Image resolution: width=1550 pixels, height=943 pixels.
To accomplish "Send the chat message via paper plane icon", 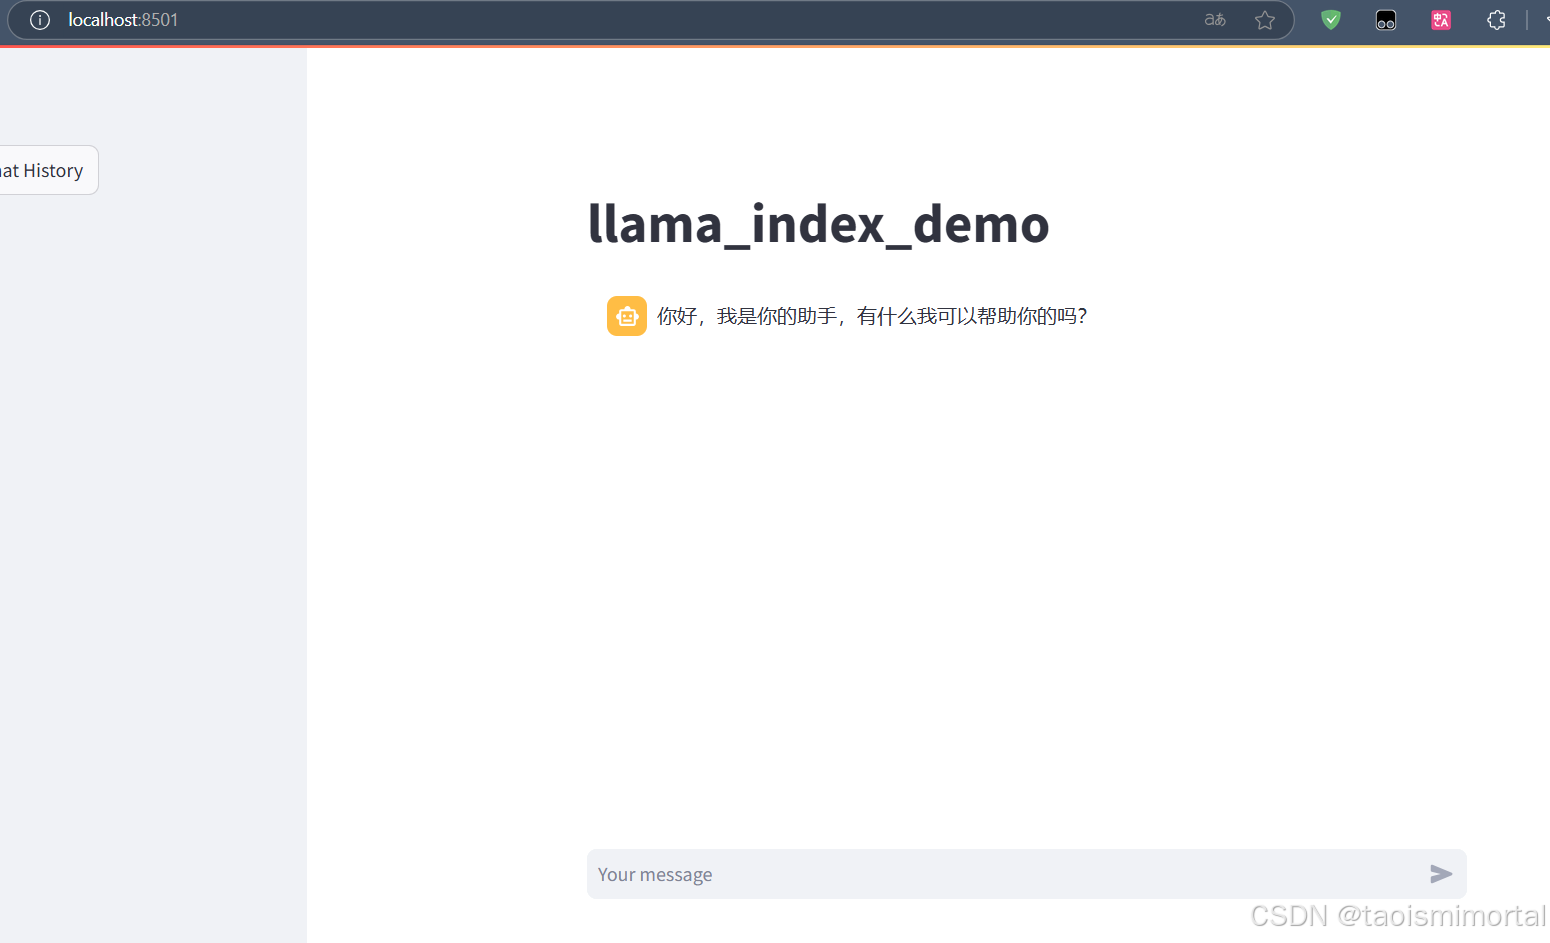I will 1441,874.
